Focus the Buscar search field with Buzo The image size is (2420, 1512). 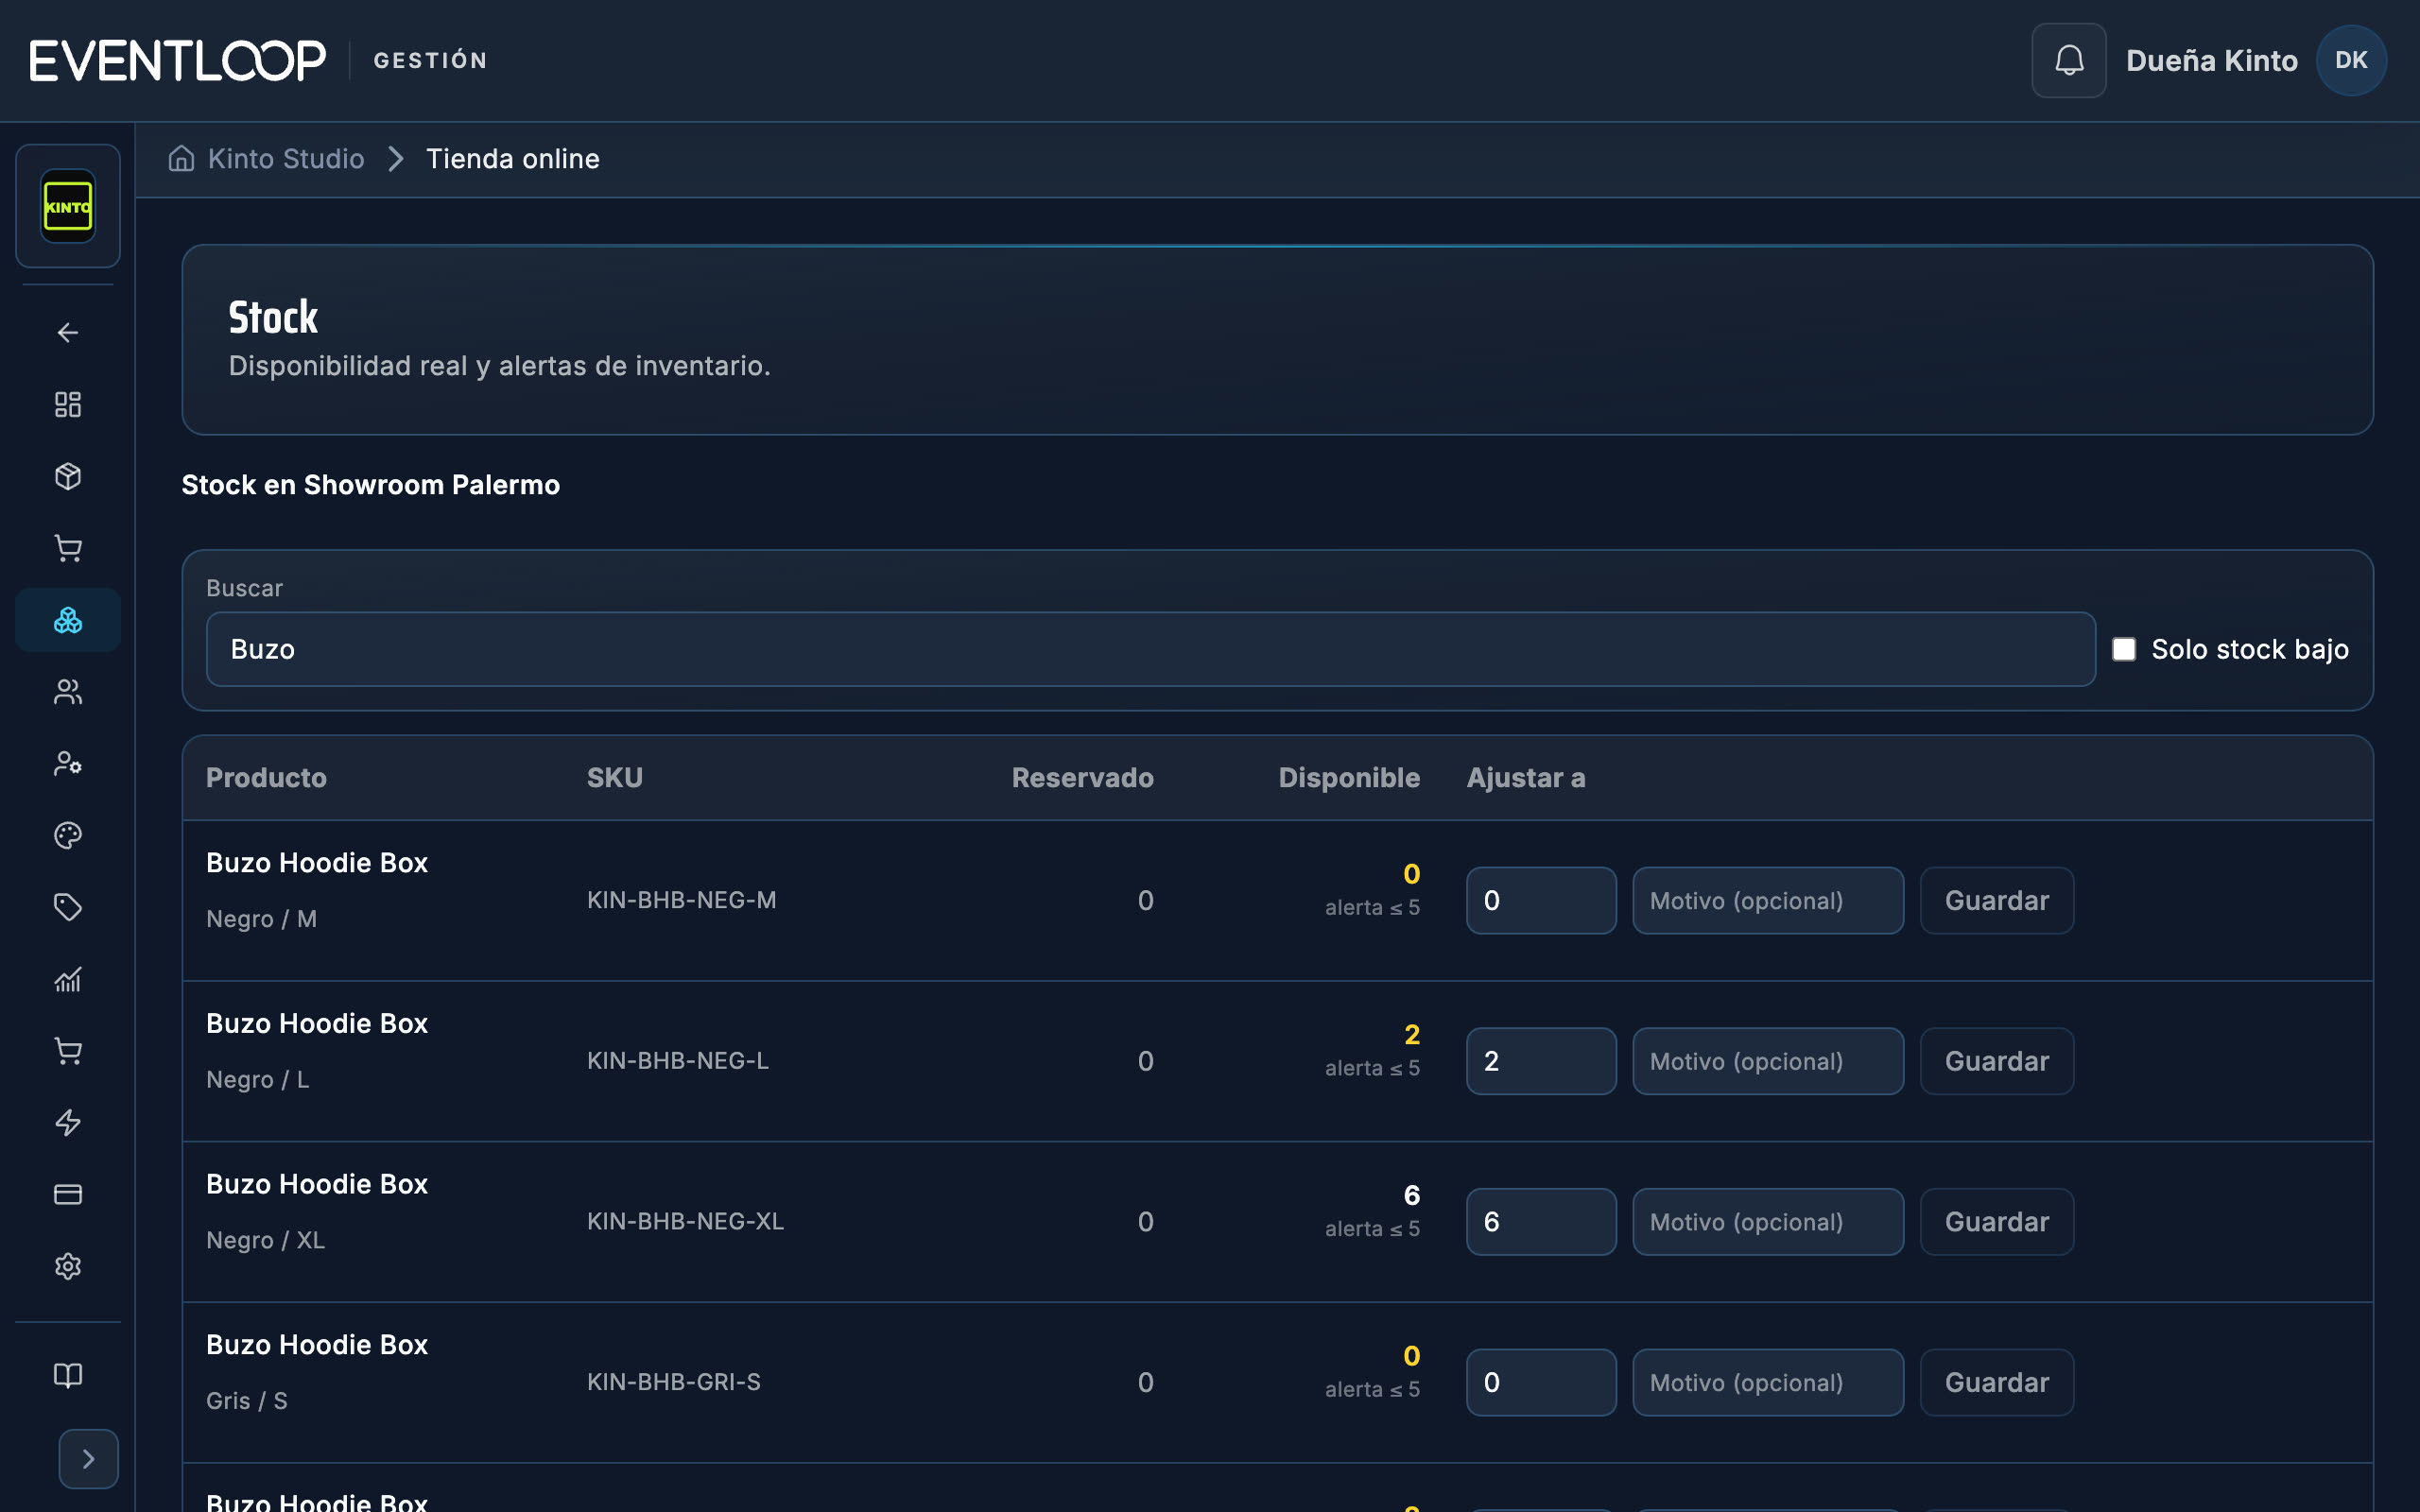pyautogui.click(x=1150, y=649)
